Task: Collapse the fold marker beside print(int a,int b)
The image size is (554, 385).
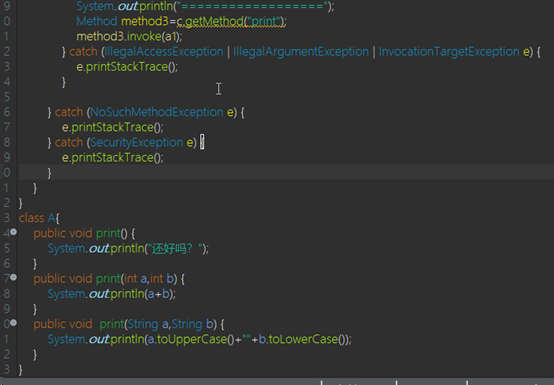Action: pos(13,277)
